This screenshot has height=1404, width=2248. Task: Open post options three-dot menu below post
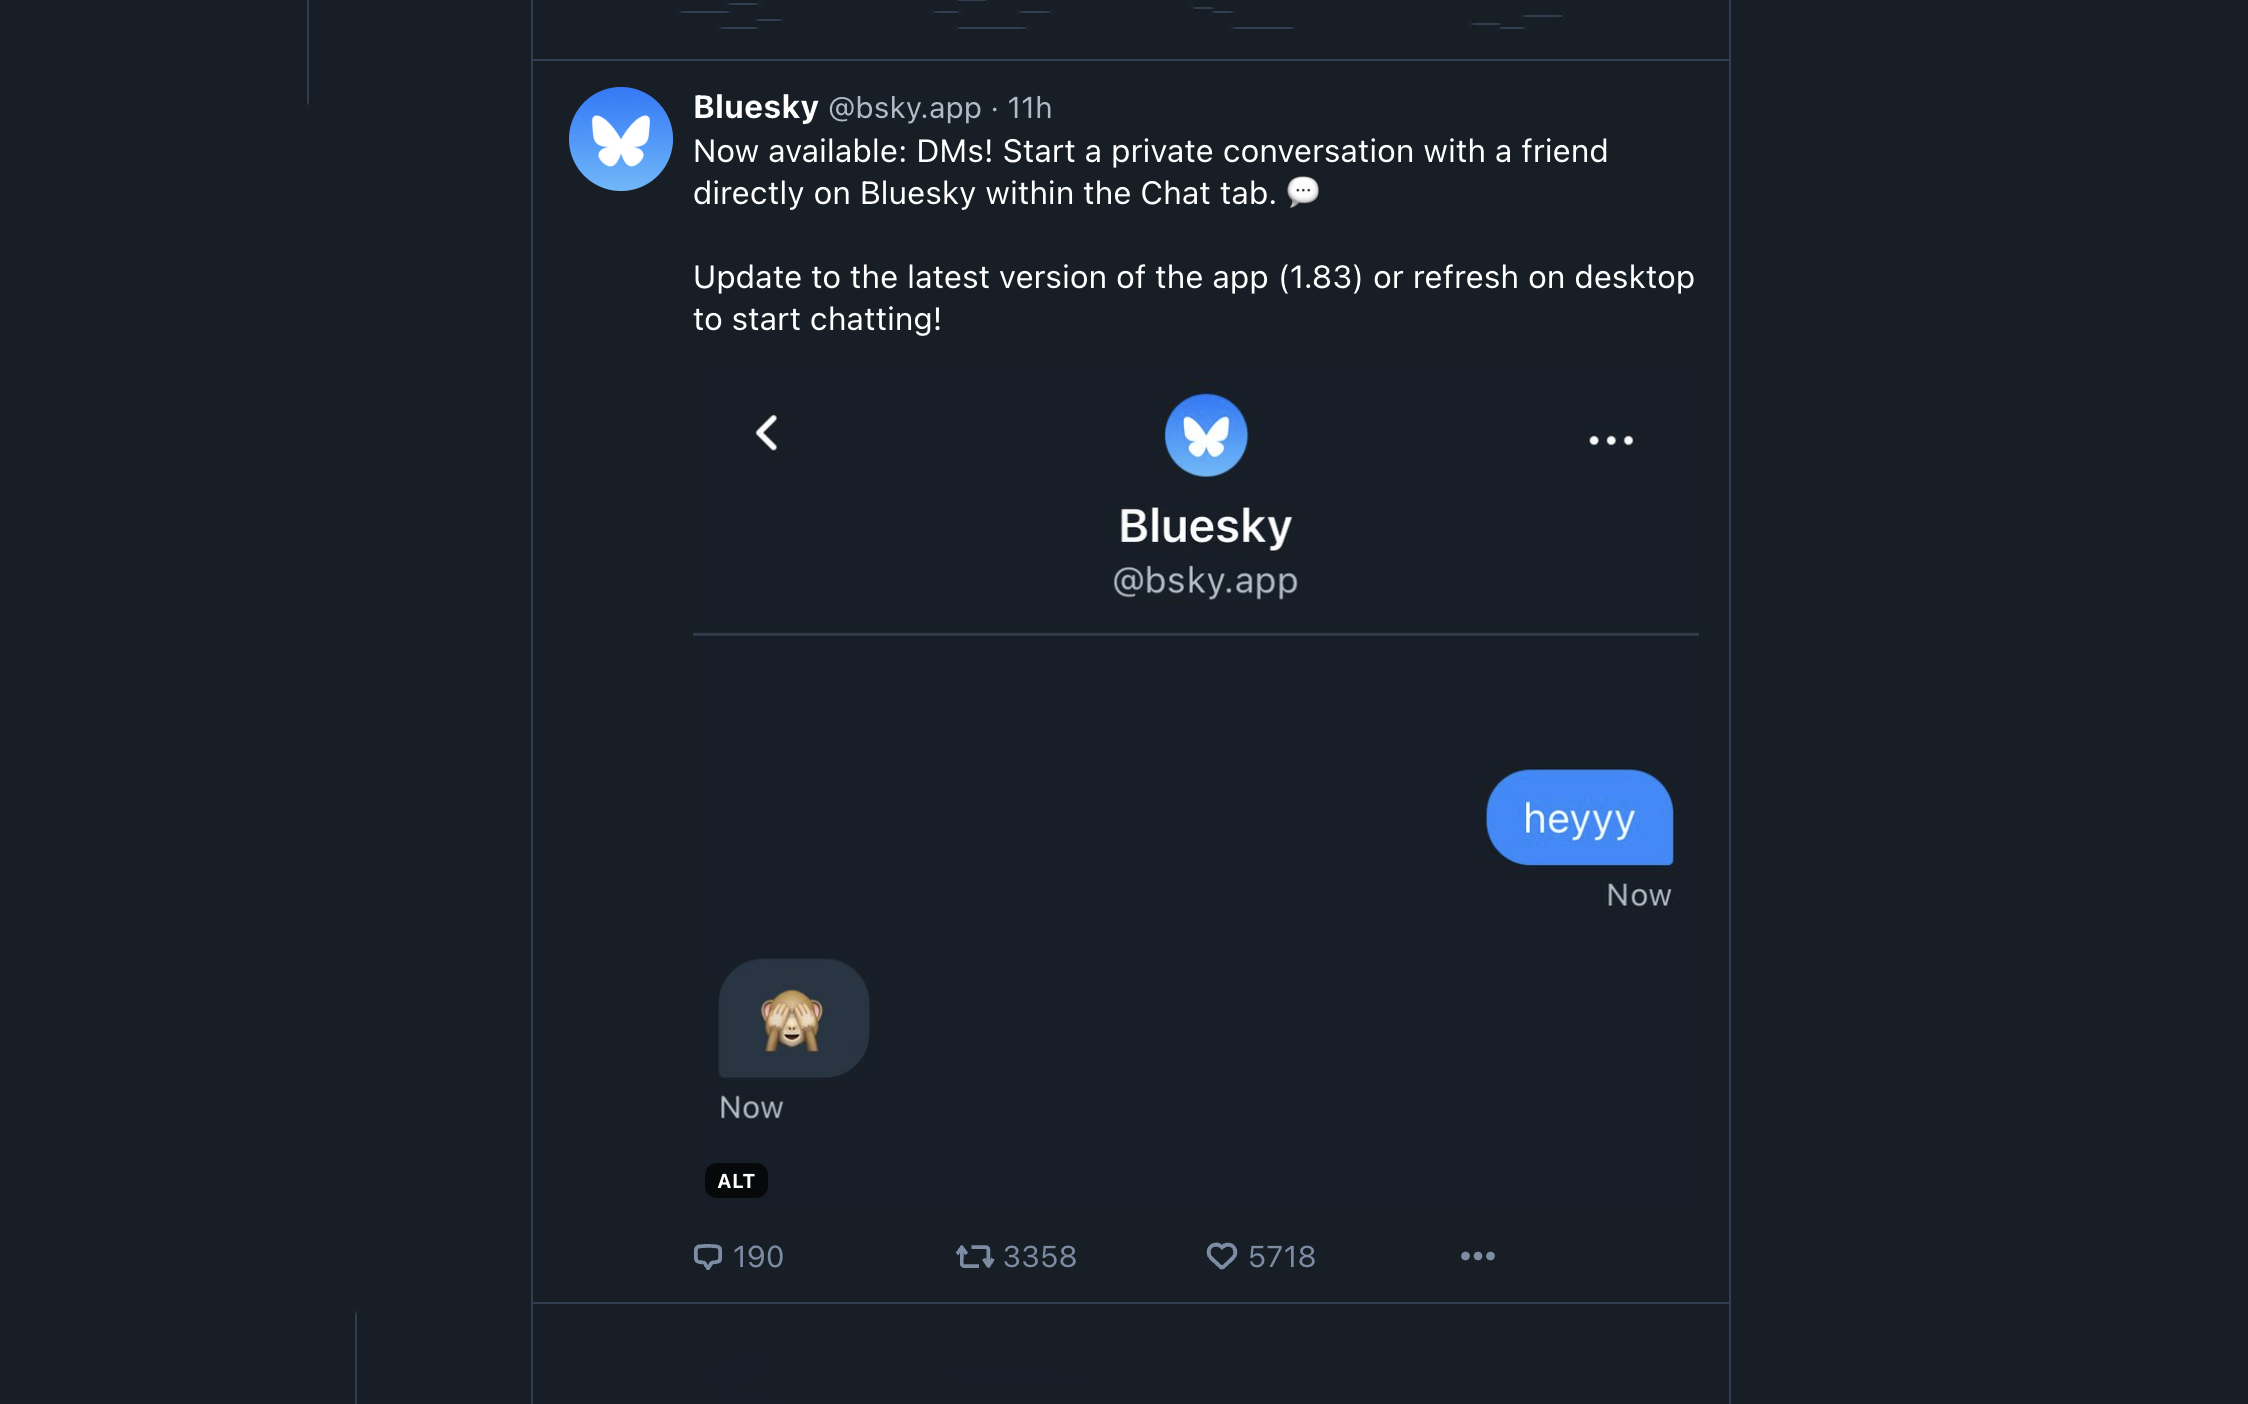[x=1477, y=1256]
